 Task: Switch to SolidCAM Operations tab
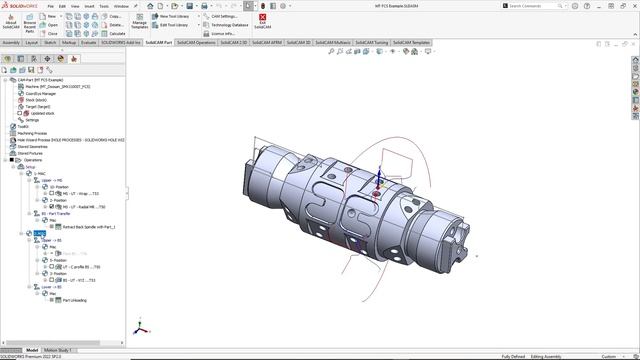[196, 42]
